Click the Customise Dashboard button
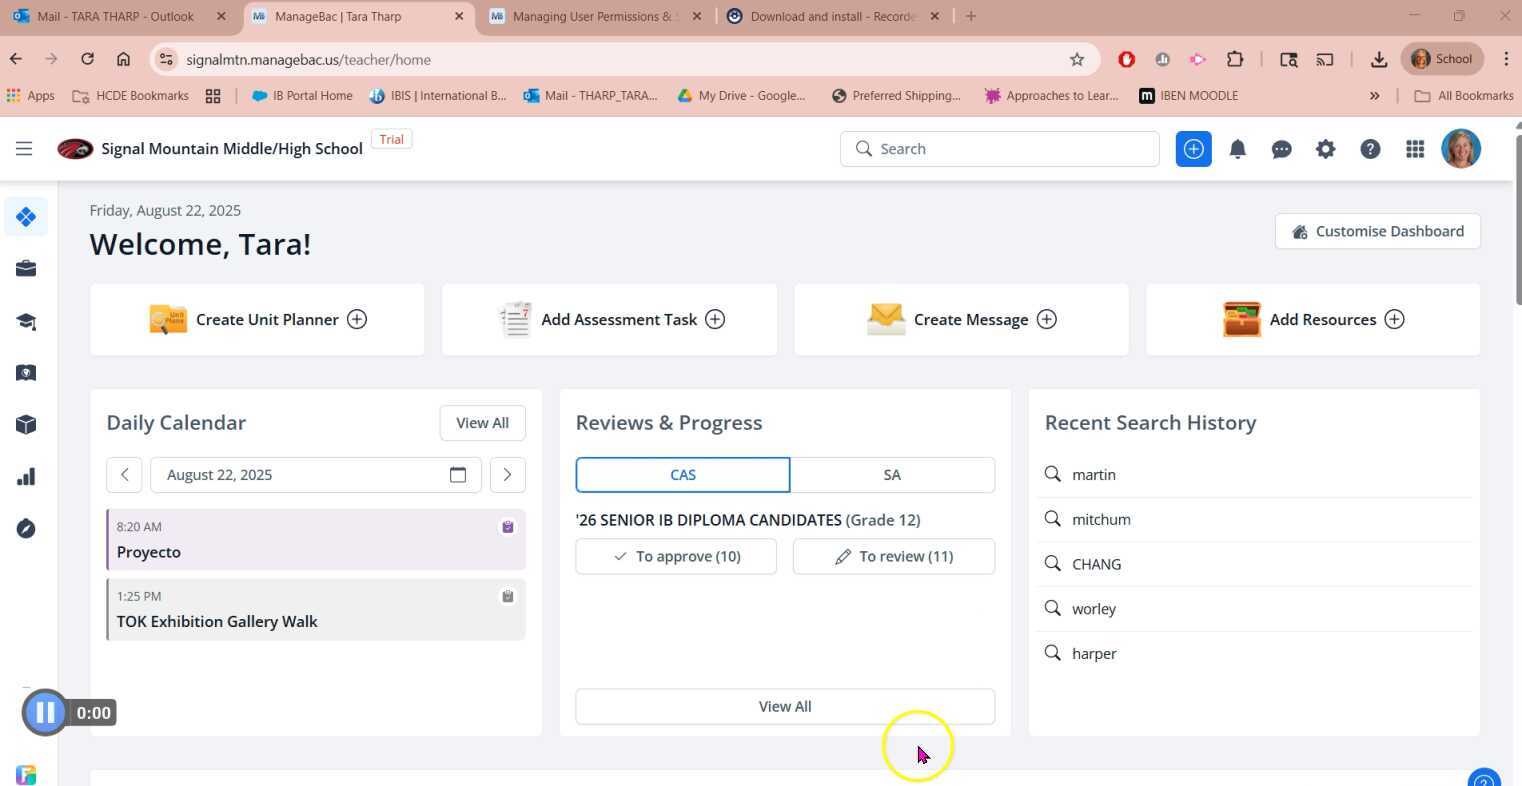This screenshot has height=786, width=1522. tap(1377, 231)
